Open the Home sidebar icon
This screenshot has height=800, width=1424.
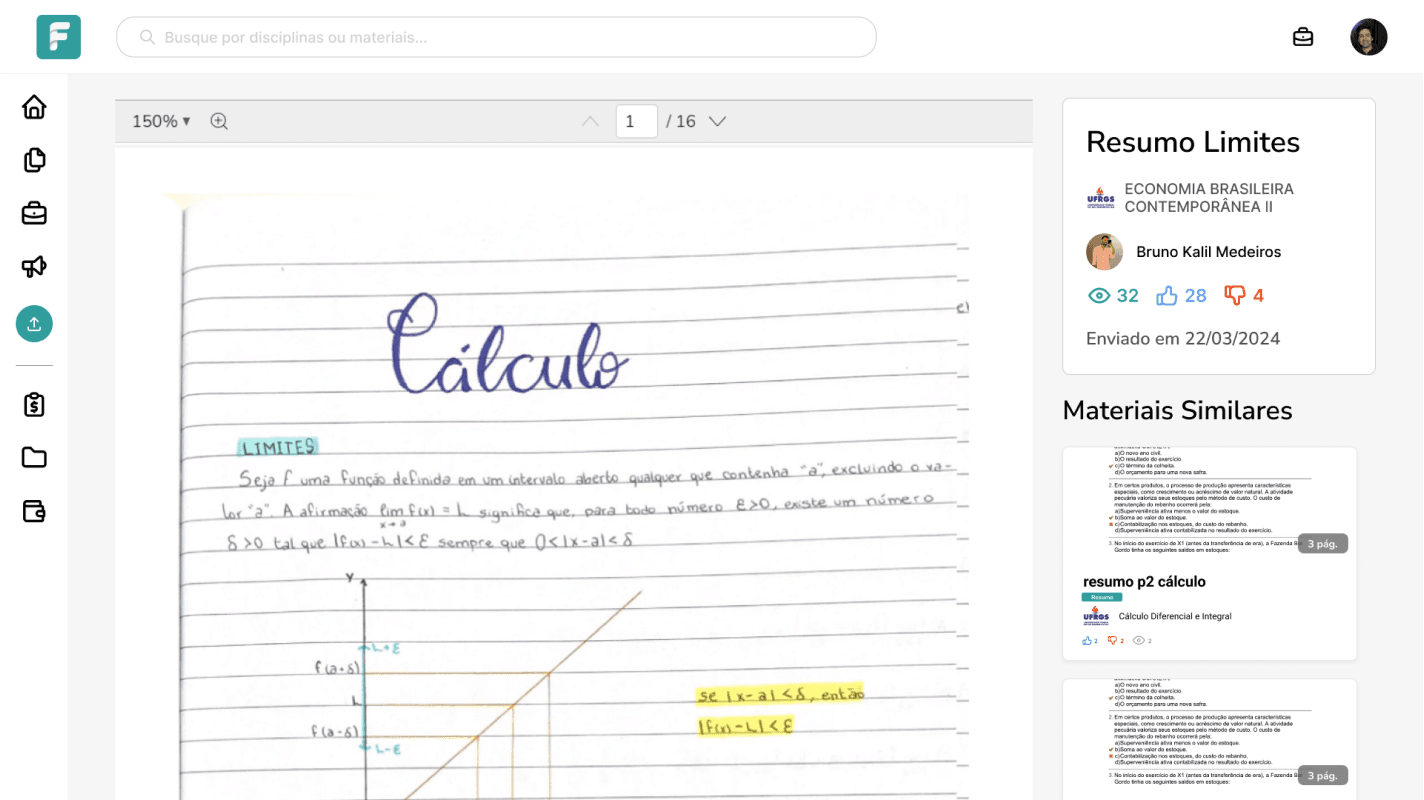tap(34, 107)
